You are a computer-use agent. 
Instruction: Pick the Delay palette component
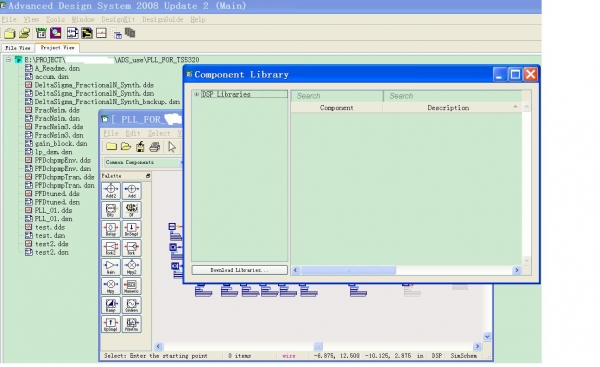pos(111,228)
